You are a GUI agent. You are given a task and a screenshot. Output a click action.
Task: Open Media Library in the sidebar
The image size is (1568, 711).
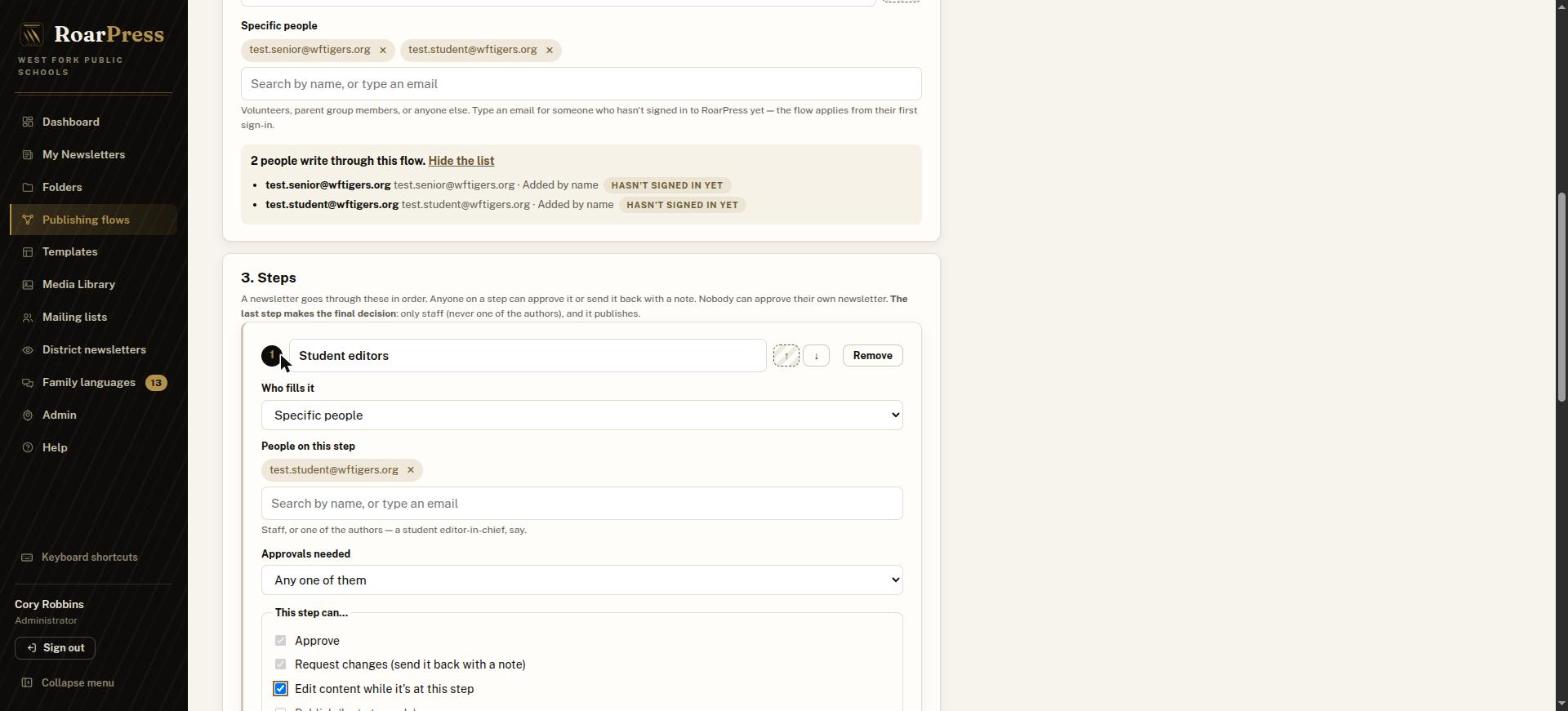point(93,285)
